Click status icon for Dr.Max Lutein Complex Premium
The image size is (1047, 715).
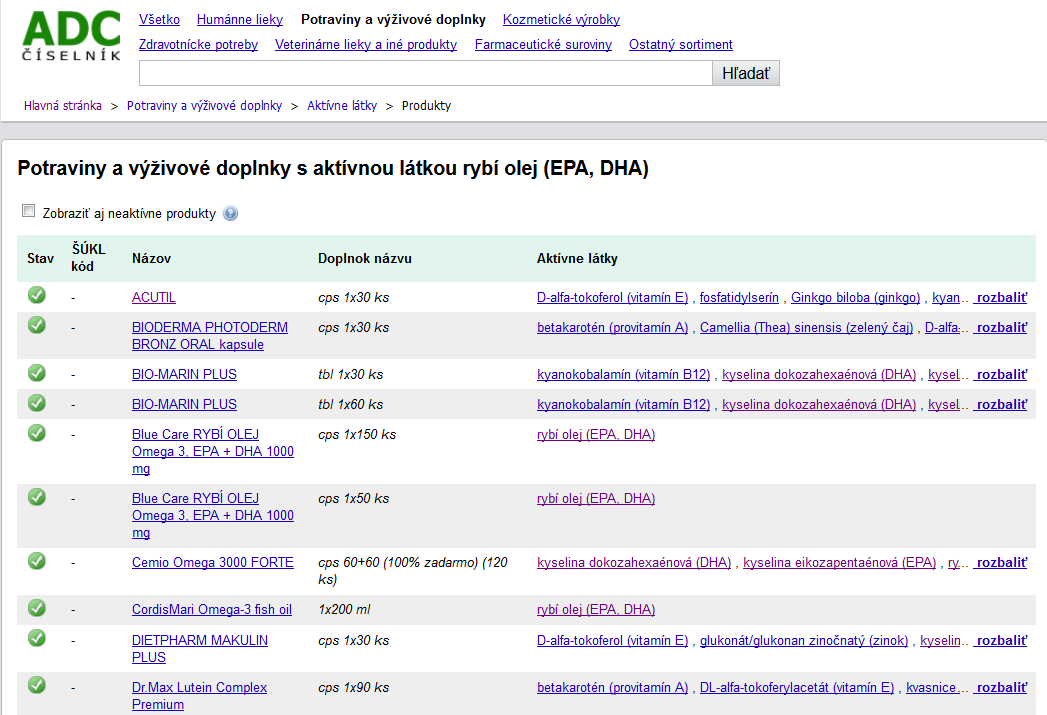pos(37,685)
